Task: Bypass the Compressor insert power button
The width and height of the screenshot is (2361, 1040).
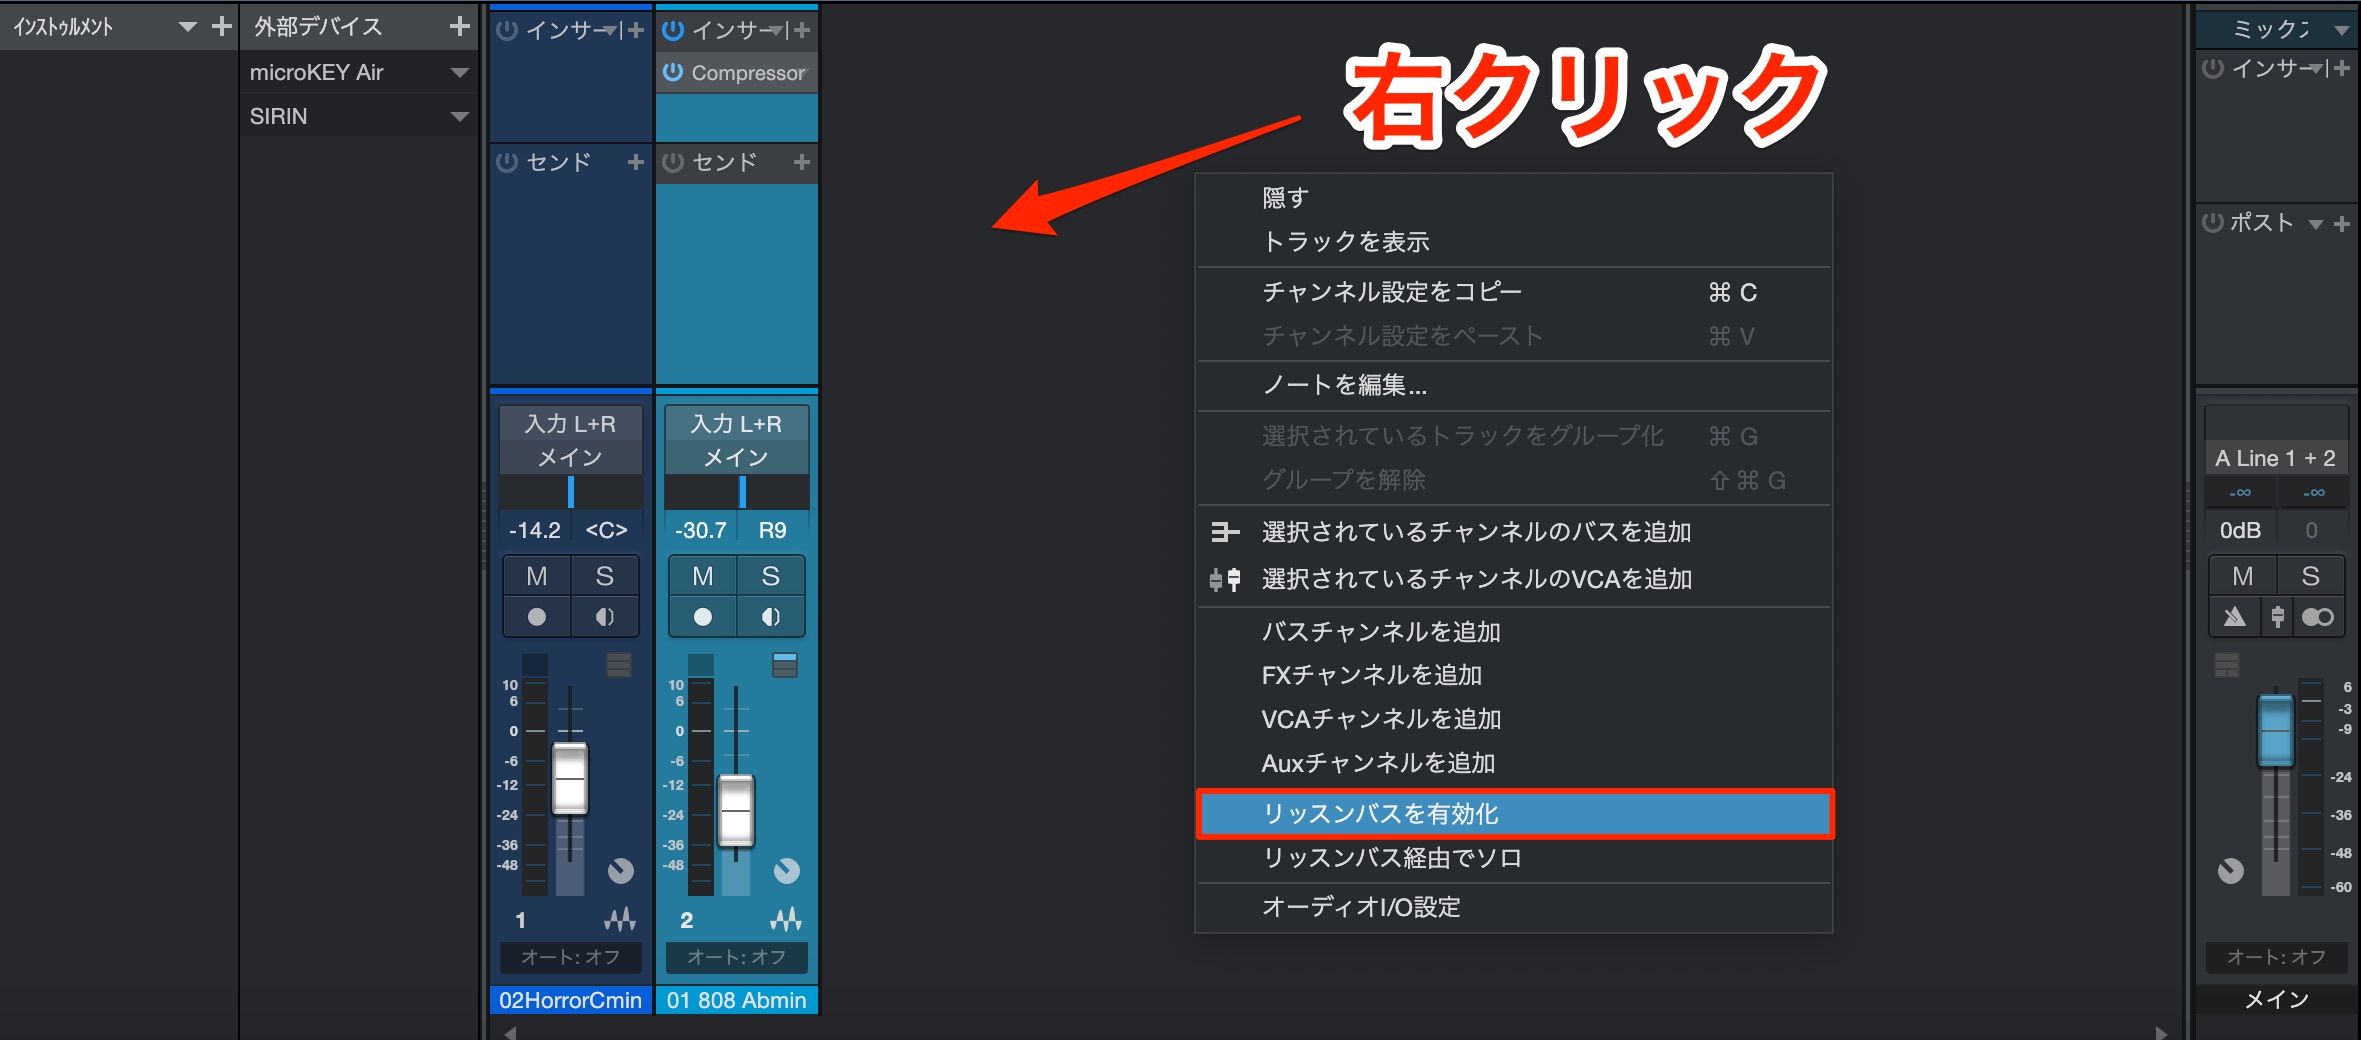Action: click(673, 72)
